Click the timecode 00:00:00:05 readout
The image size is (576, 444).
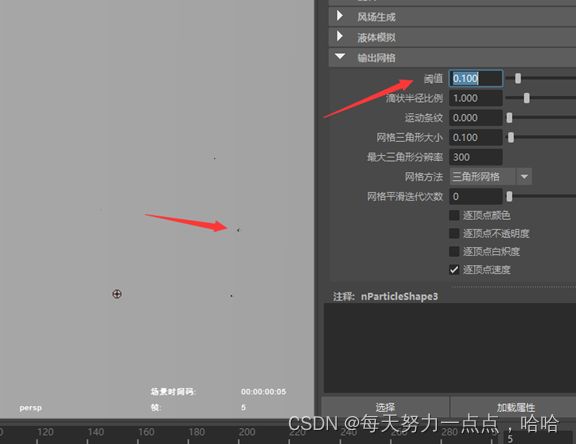(x=263, y=392)
